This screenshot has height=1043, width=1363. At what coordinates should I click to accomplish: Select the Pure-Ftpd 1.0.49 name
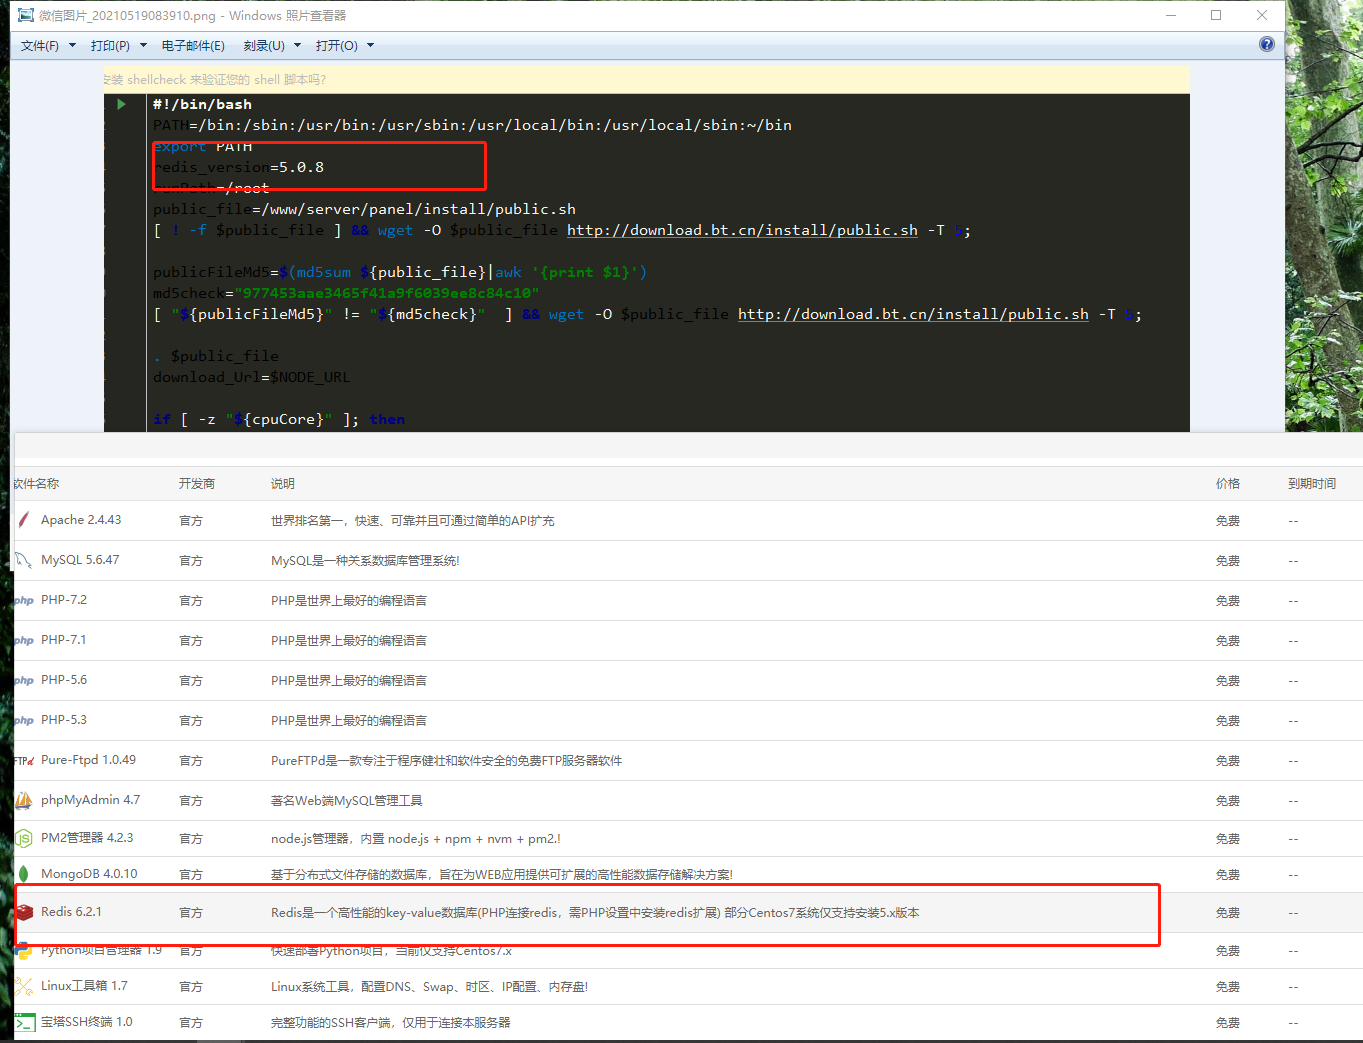[x=88, y=760]
